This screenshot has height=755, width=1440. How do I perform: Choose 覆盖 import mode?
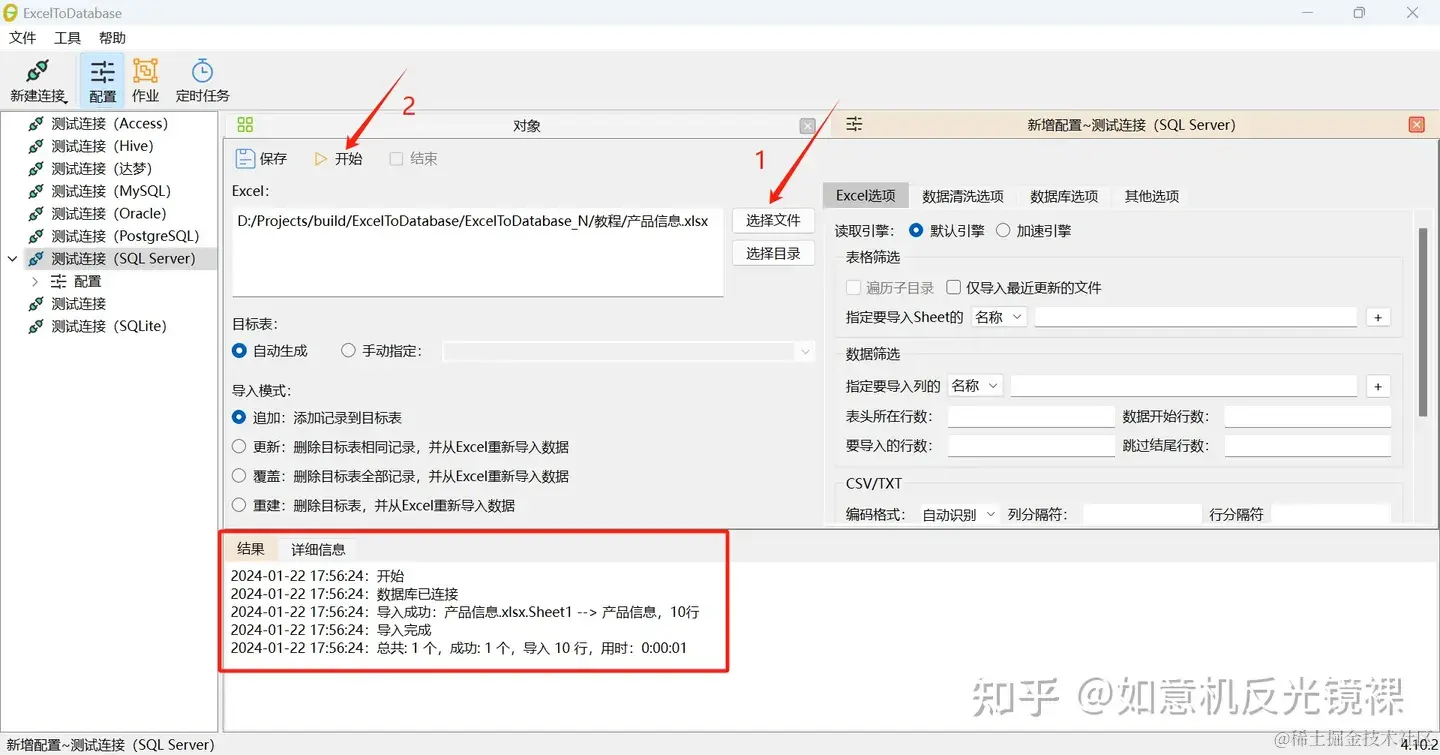tap(239, 476)
